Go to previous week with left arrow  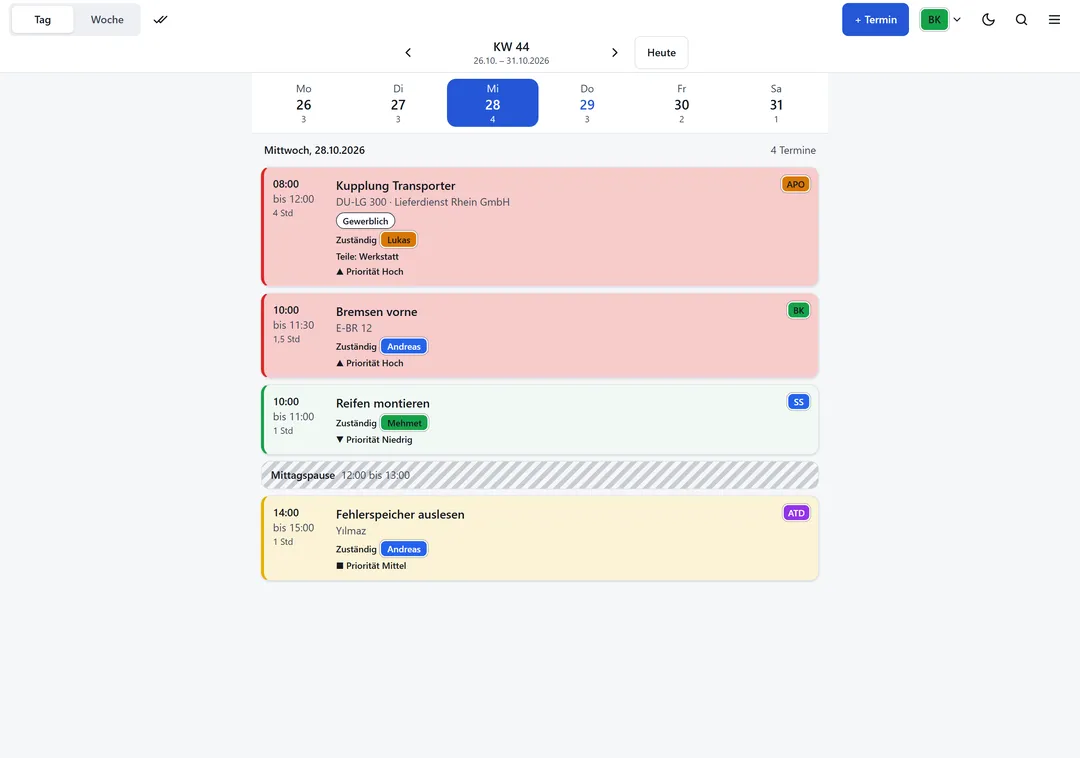(408, 52)
